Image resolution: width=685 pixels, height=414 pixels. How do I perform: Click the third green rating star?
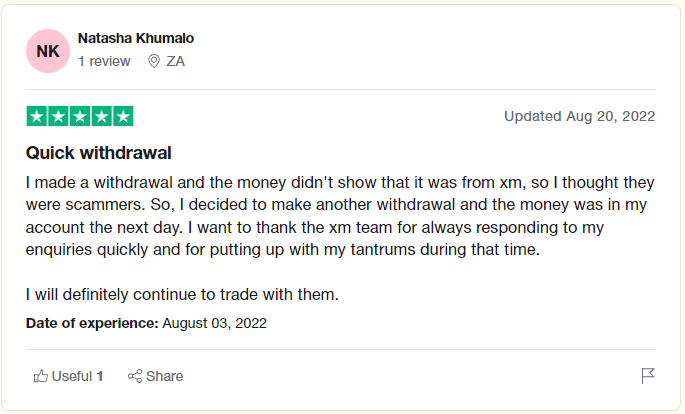[x=80, y=116]
